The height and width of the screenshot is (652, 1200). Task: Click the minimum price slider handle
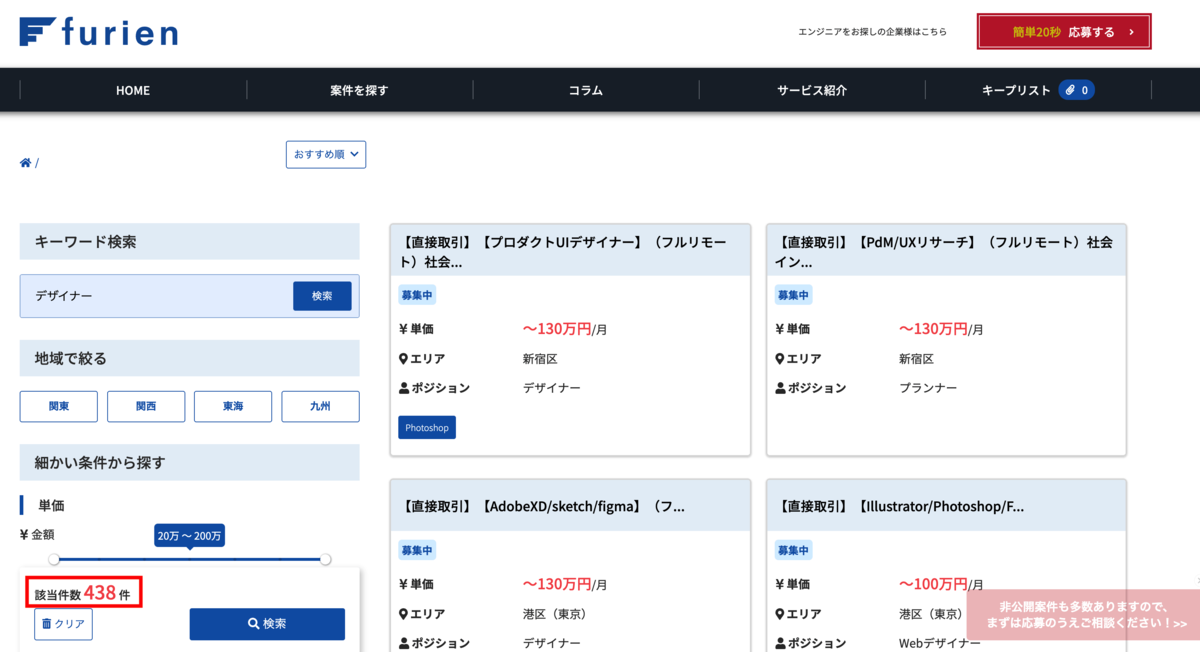(x=54, y=559)
